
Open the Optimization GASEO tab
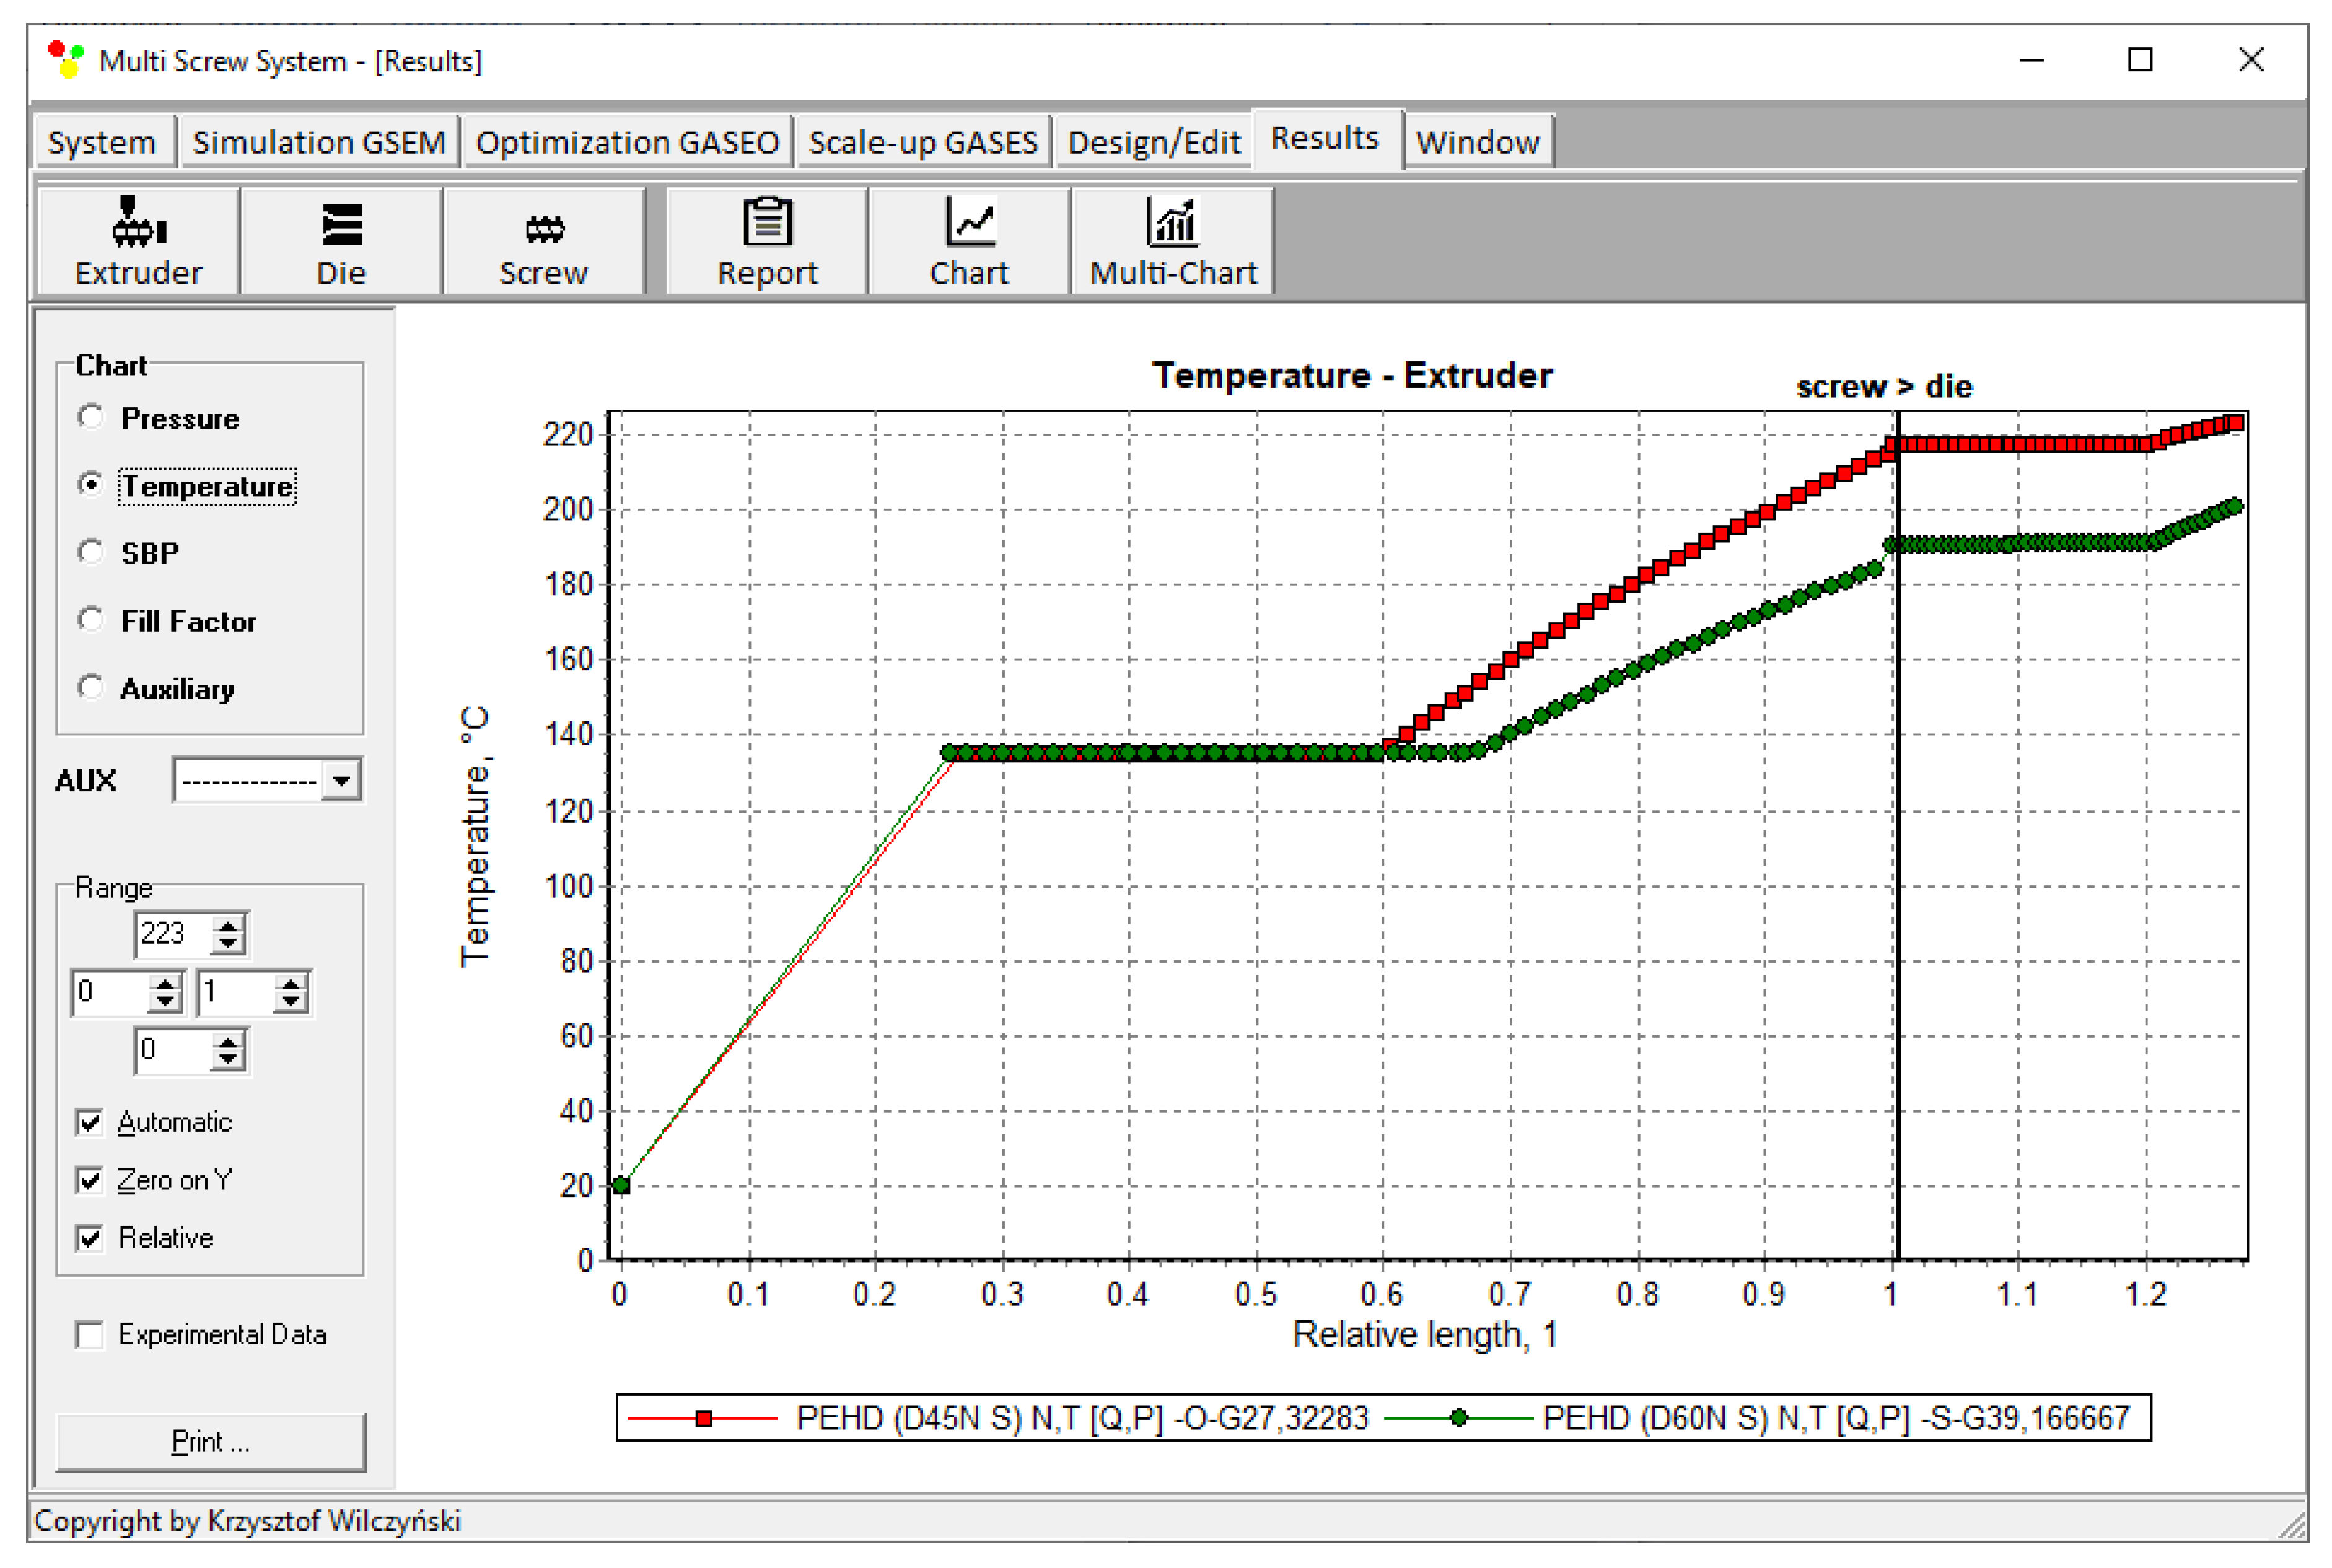pos(627,142)
